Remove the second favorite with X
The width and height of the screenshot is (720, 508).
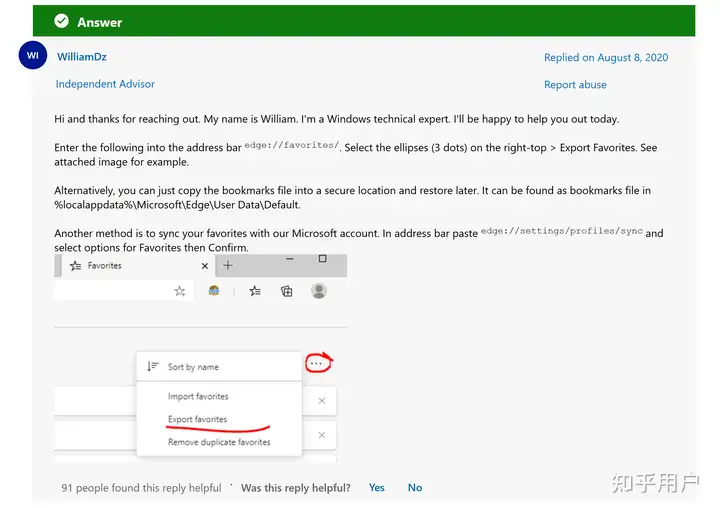point(321,436)
